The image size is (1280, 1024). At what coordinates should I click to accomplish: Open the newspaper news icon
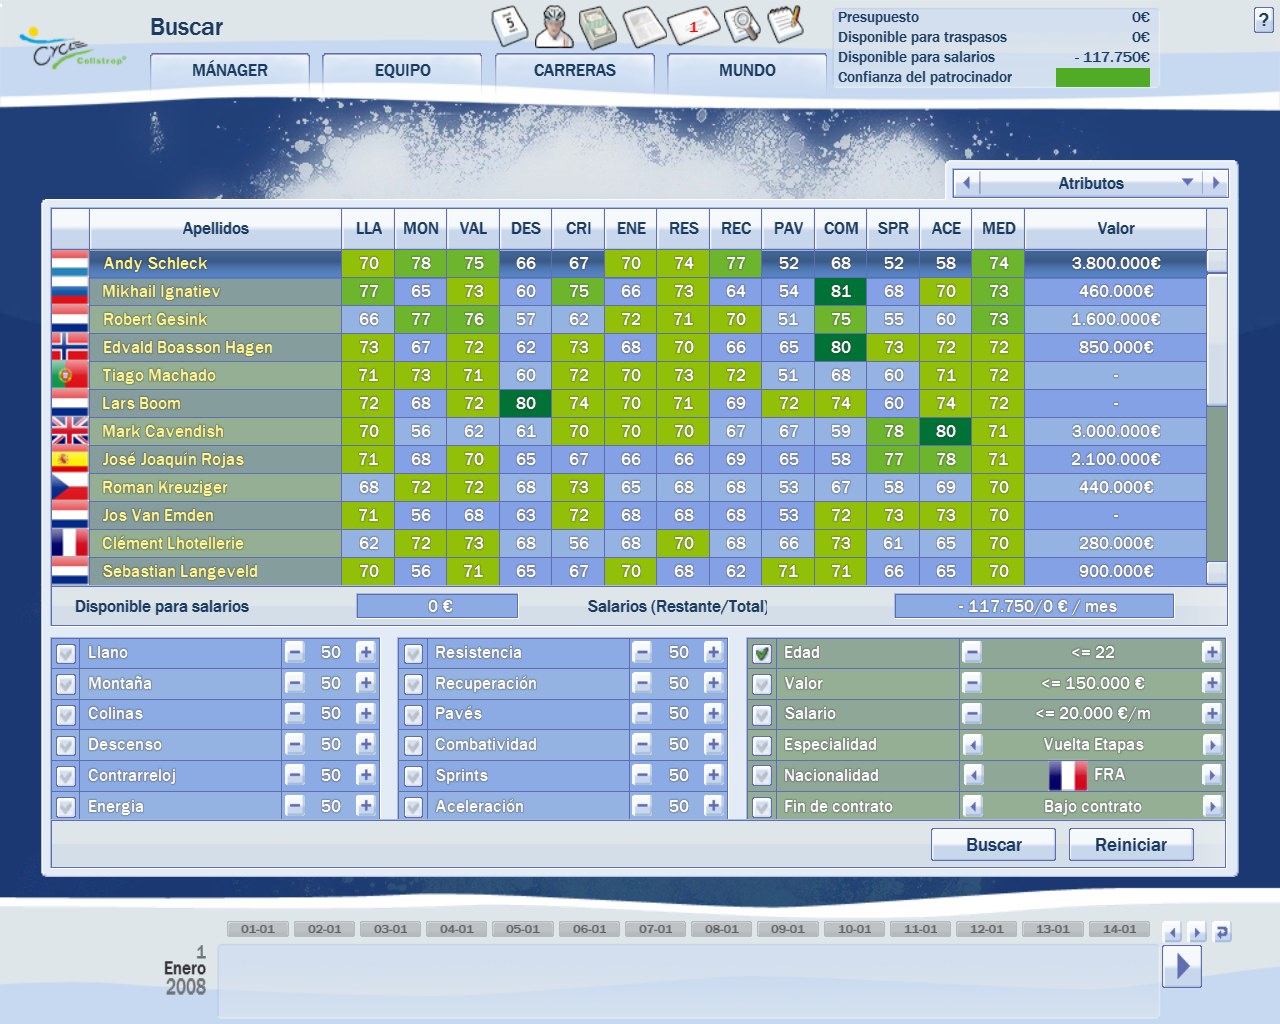pos(644,26)
